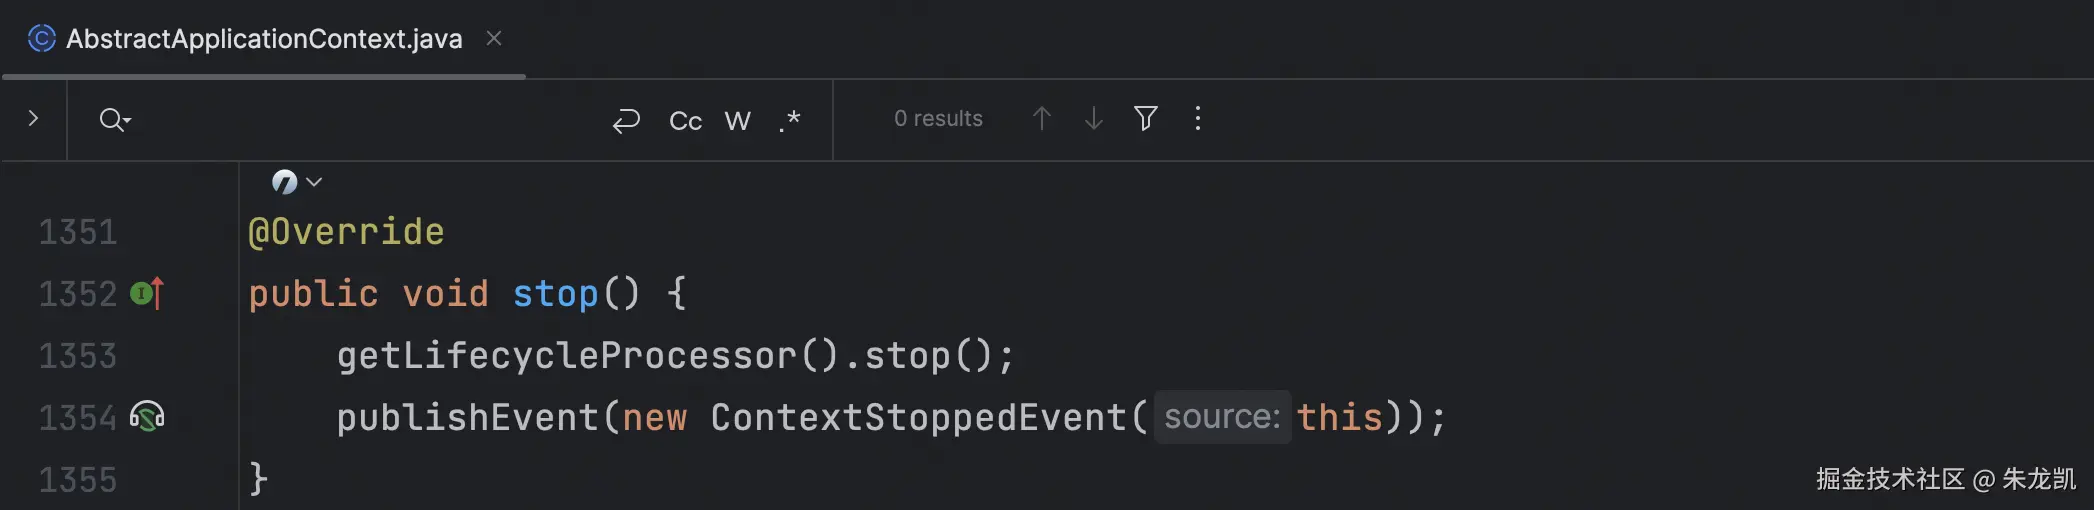
Task: Open the author inlay hint dropdown
Action: pos(296,182)
